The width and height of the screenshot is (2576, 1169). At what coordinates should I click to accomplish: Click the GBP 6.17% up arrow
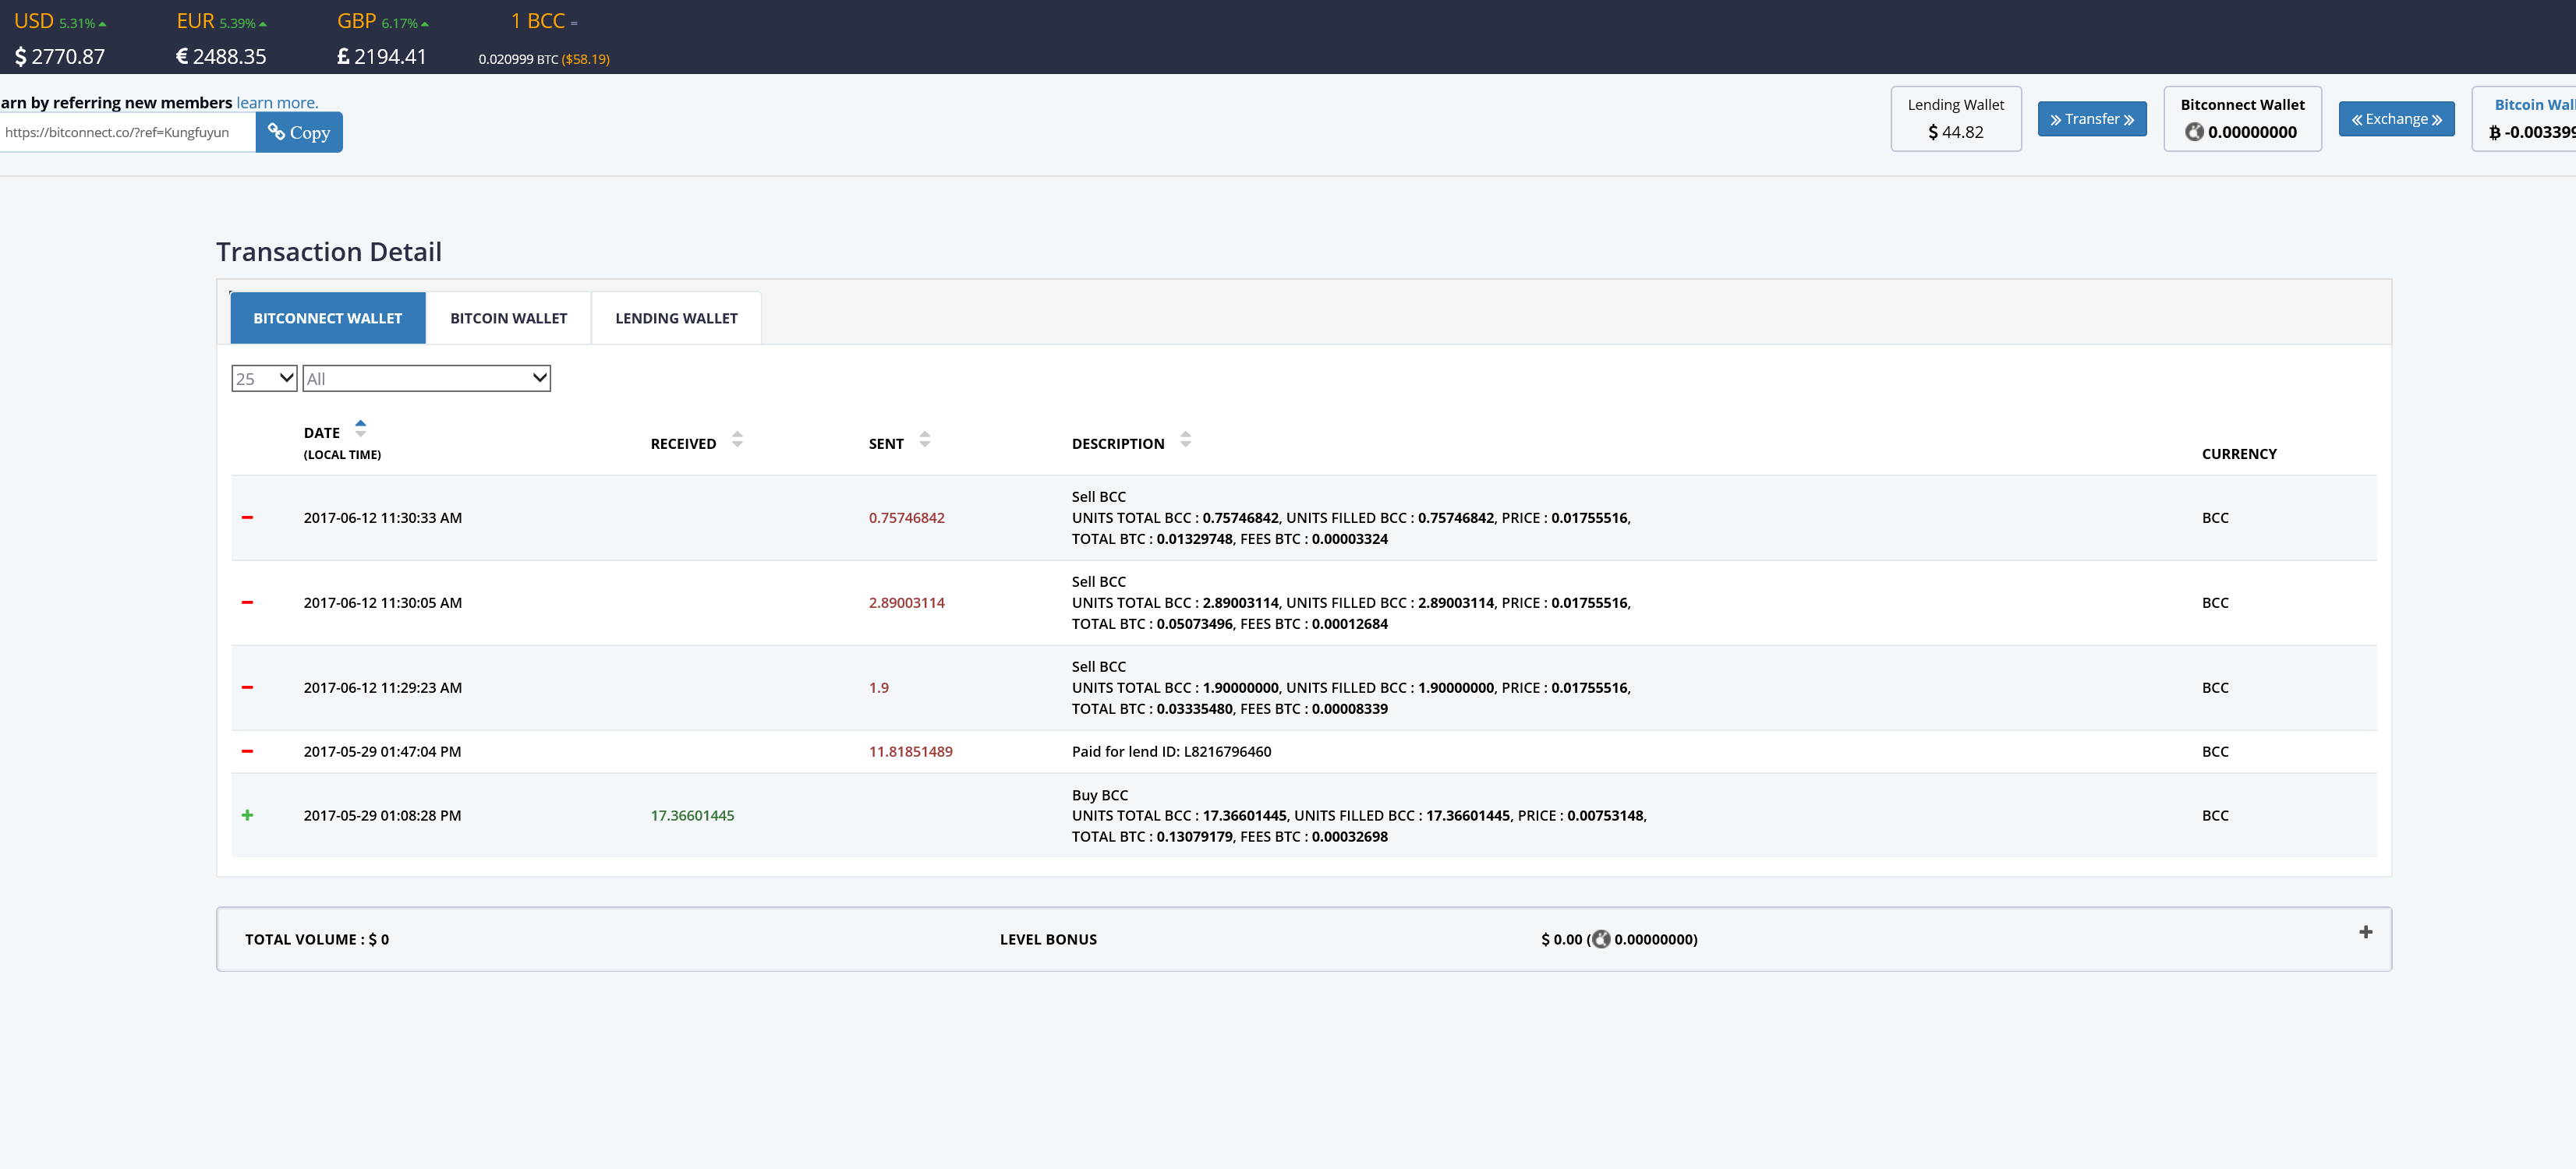[x=425, y=24]
